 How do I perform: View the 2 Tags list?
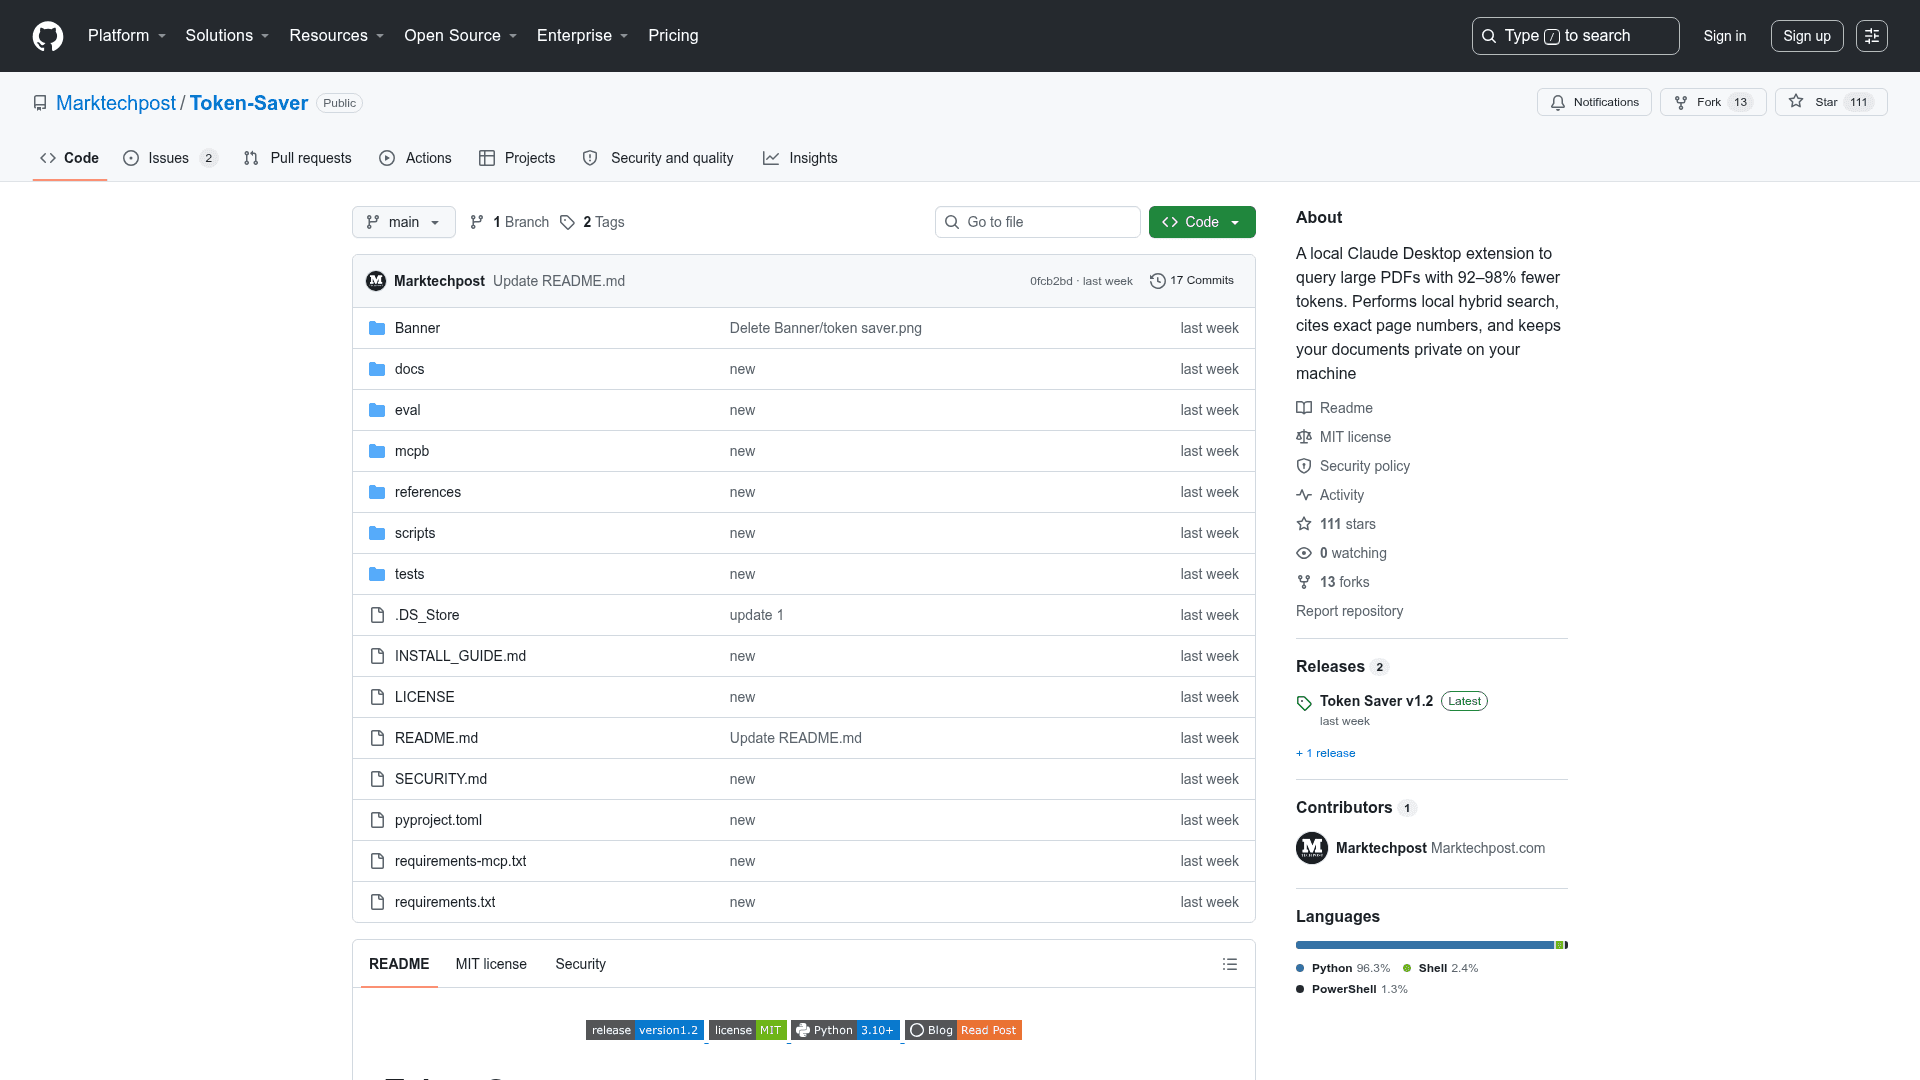(592, 222)
